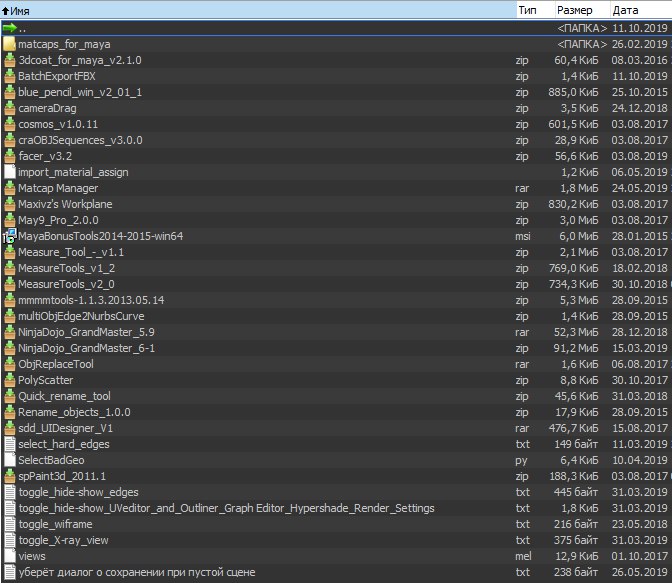The height and width of the screenshot is (583, 672).
Task: Click the ObjReplaceTool rar icon
Action: pyautogui.click(x=9, y=364)
